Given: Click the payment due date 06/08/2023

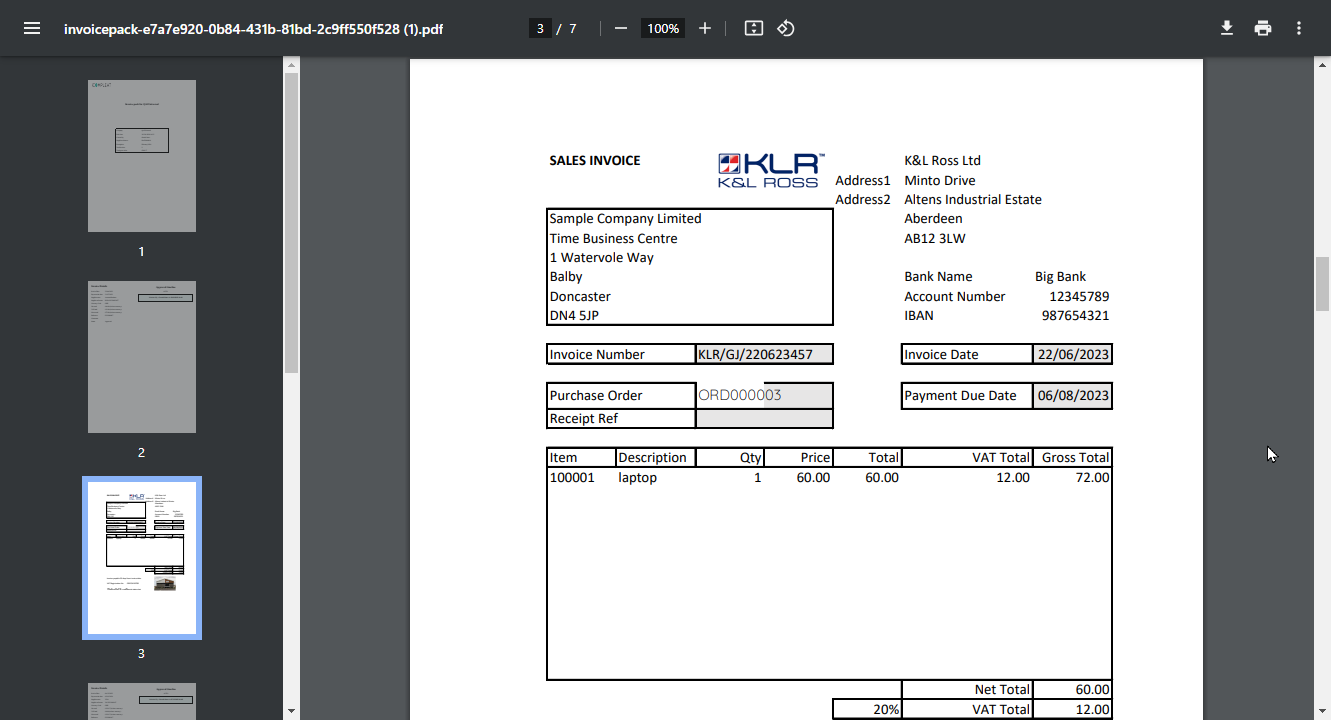Looking at the screenshot, I should coord(1073,395).
